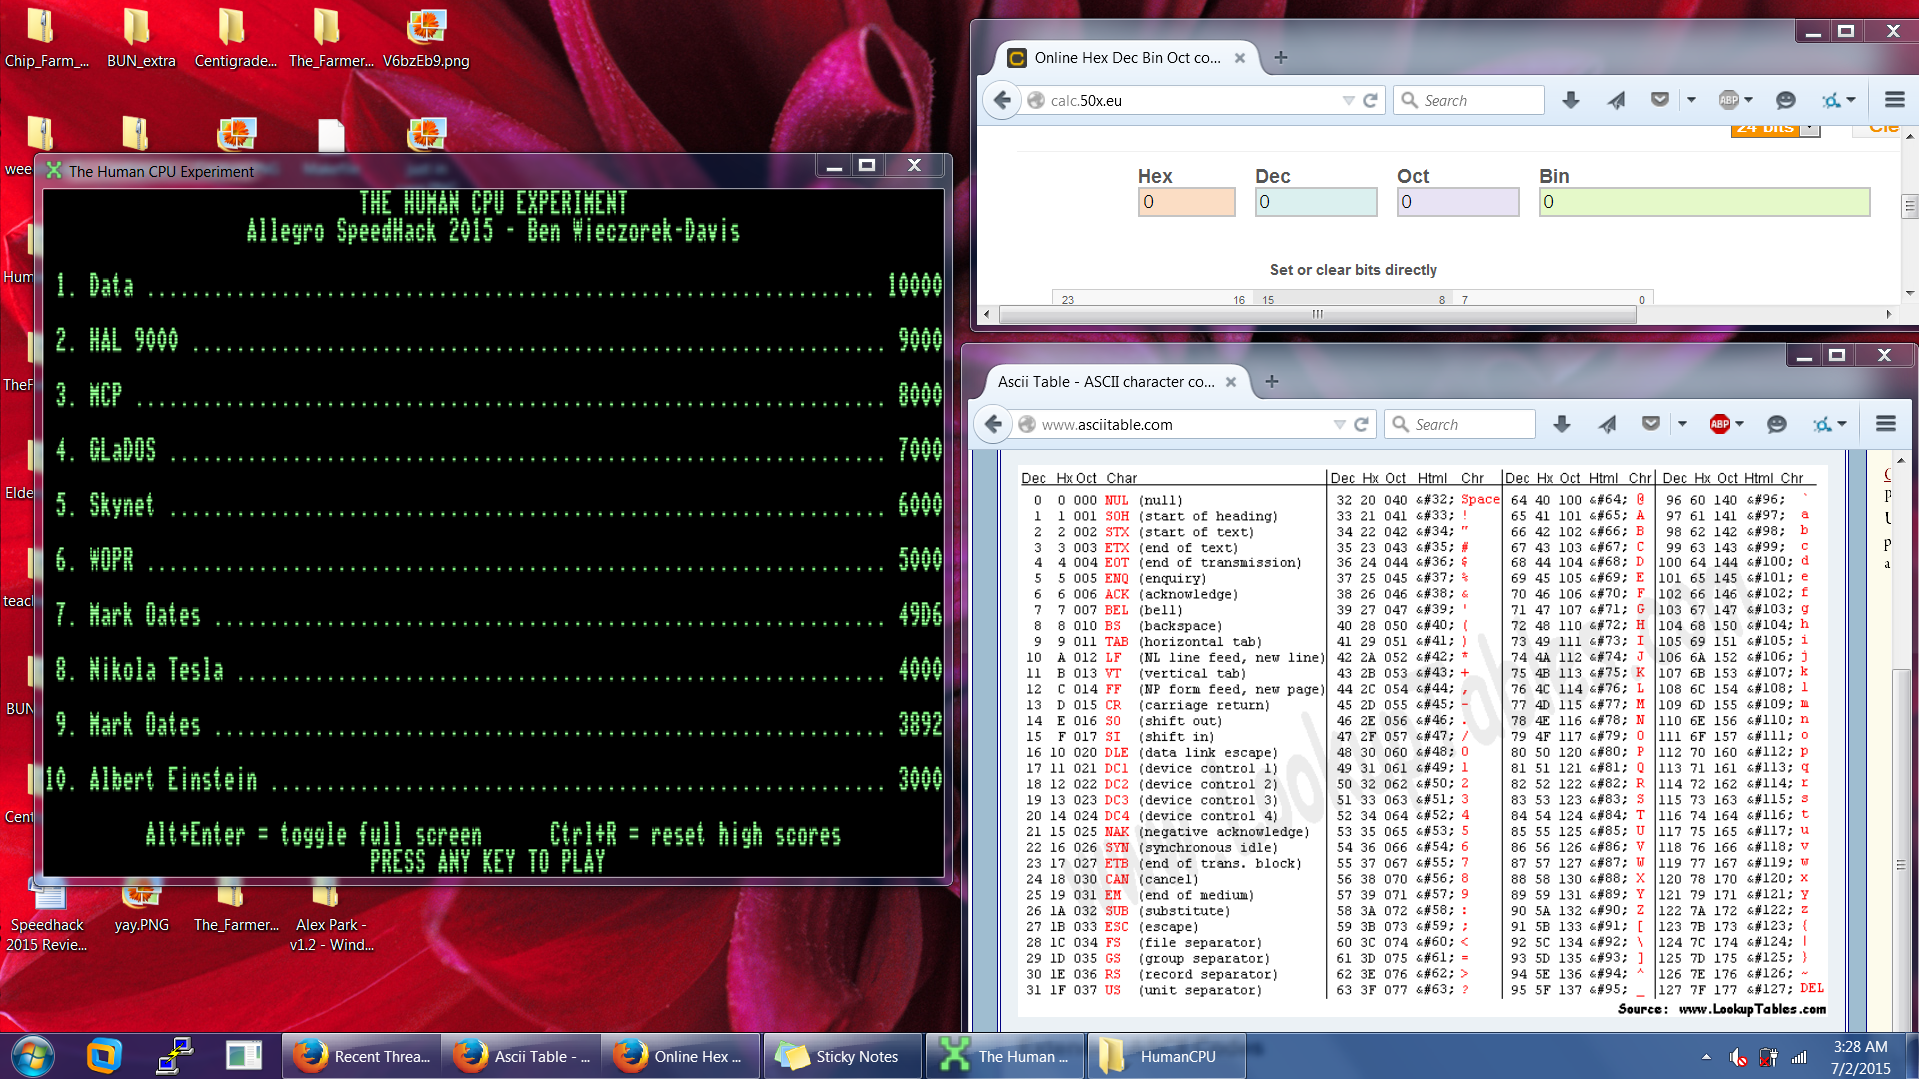Click horizontal scrollbar in converter window

1317,314
